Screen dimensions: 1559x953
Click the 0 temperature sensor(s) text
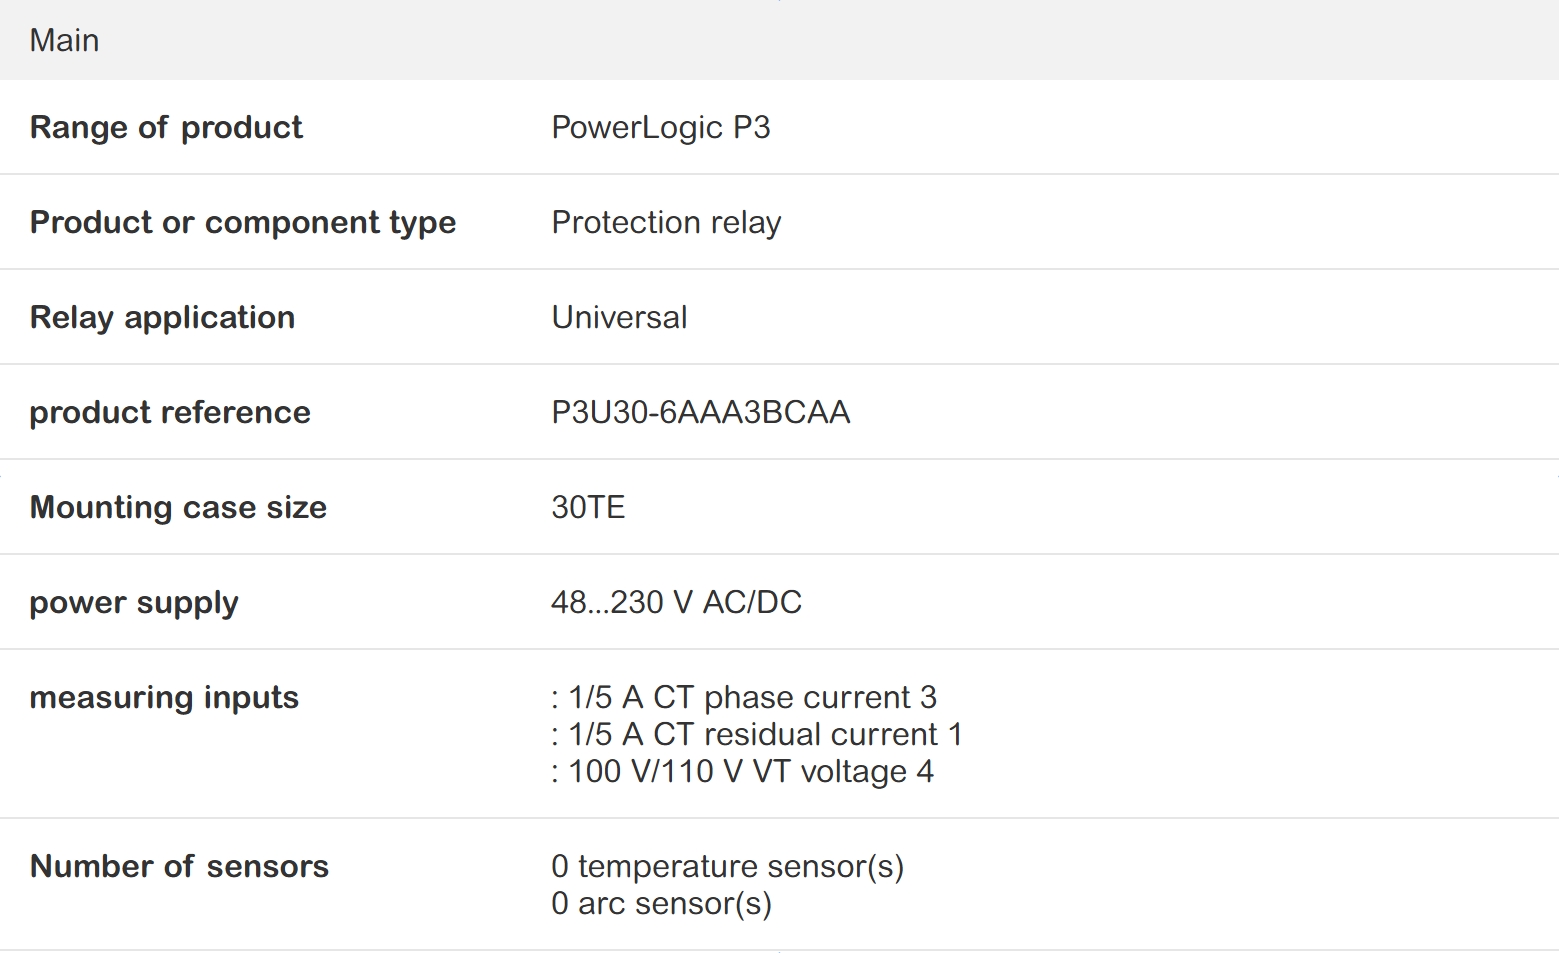pos(727,866)
